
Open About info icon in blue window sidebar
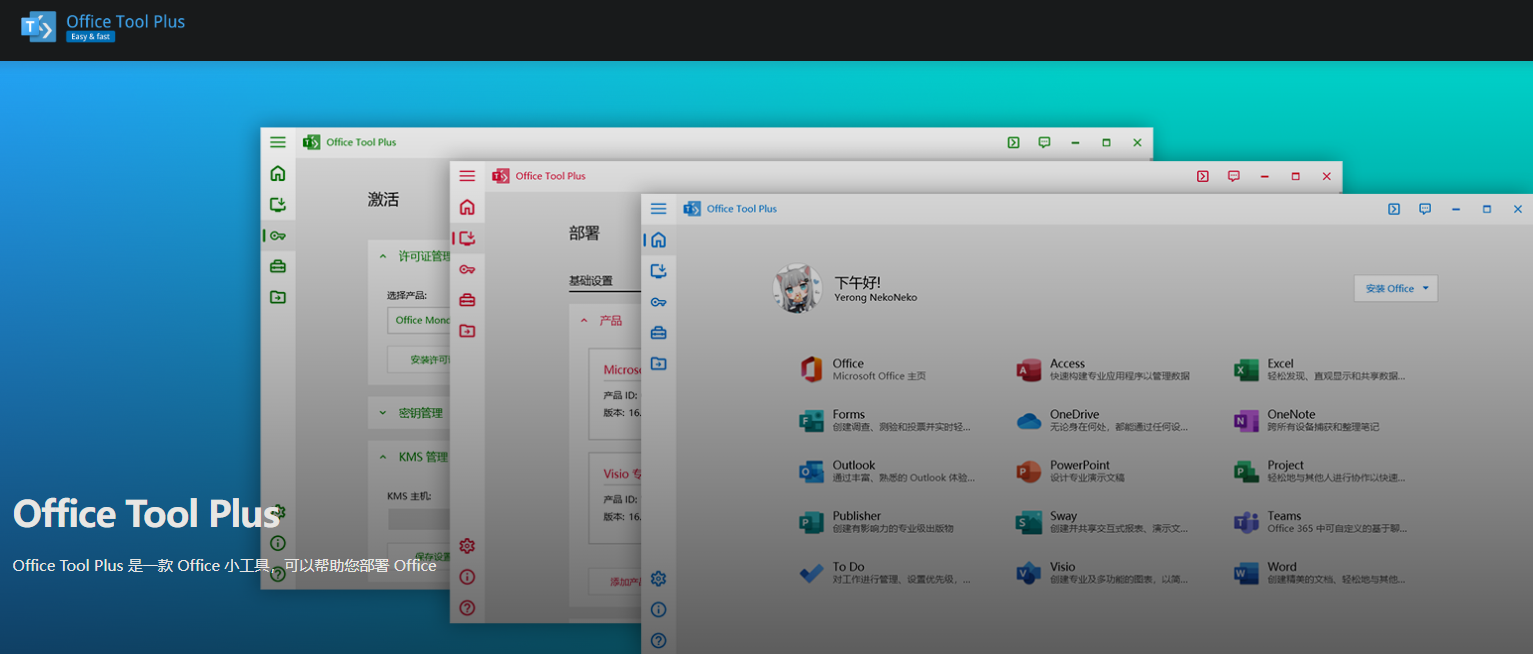(658, 610)
